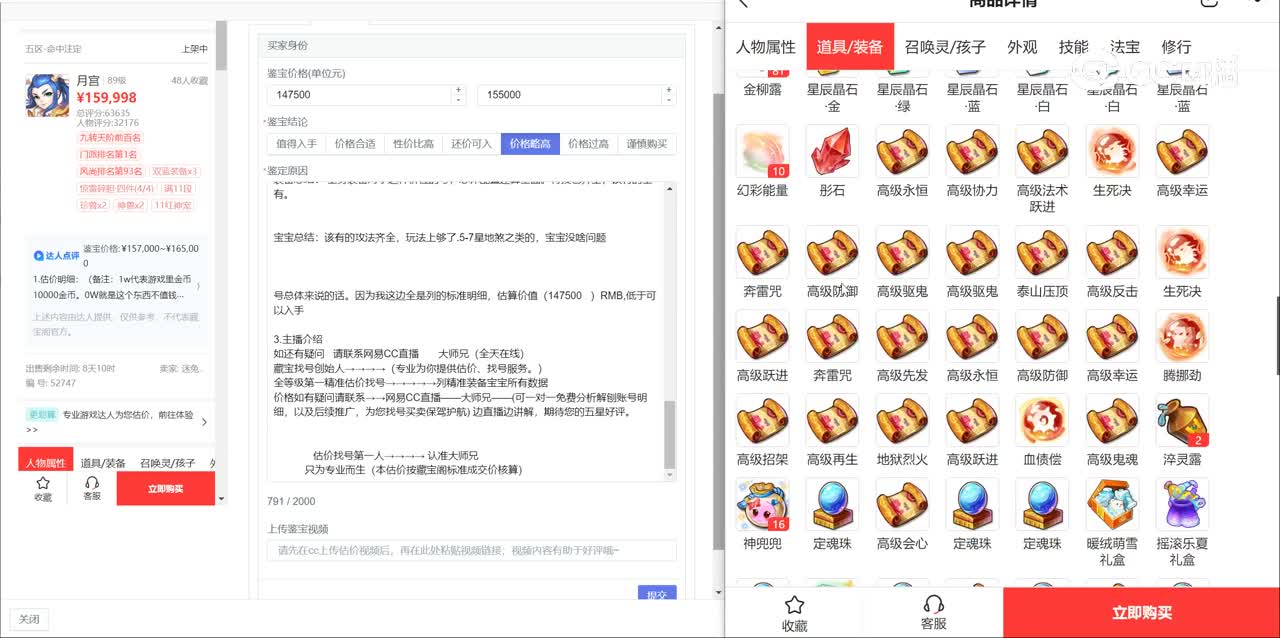
Task: Click 立即购买 button in left panel
Action: click(166, 489)
